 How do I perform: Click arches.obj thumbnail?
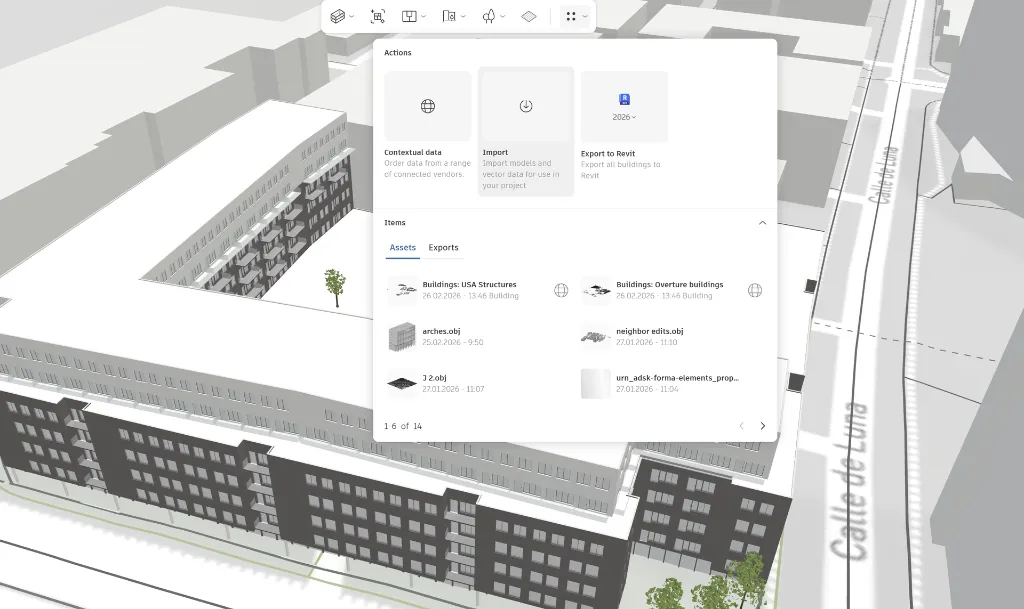pos(402,337)
